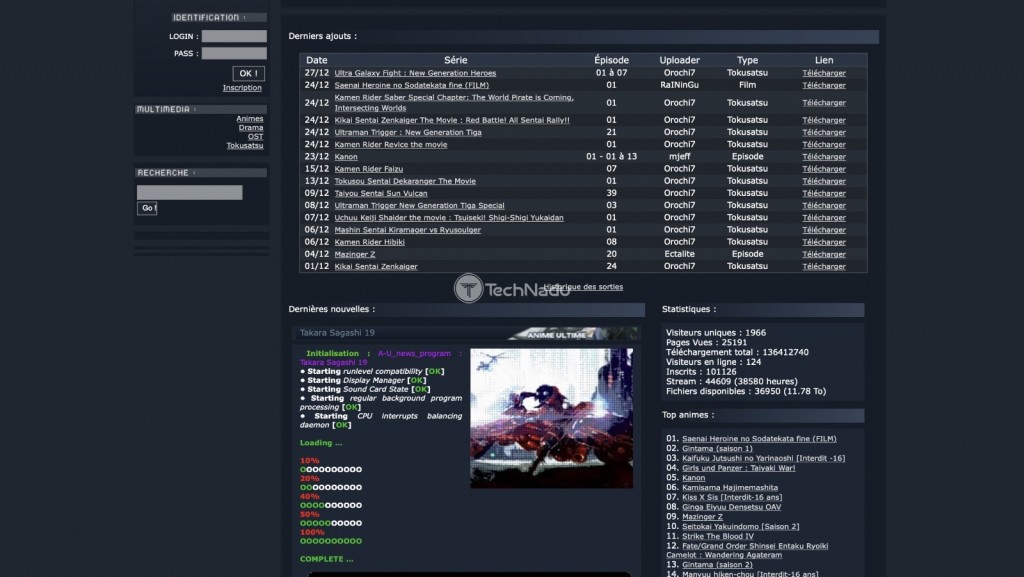Open Kamisama Hajimemashita in Top animes

pyautogui.click(x=730, y=488)
